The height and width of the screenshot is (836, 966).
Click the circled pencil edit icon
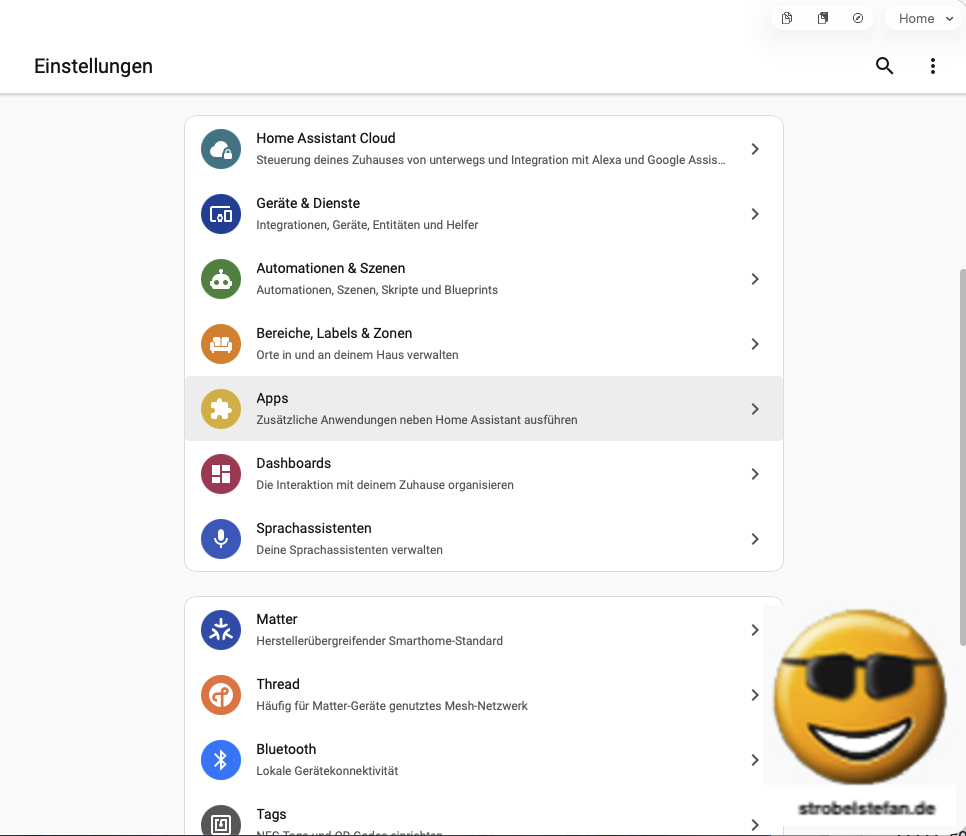tap(858, 18)
